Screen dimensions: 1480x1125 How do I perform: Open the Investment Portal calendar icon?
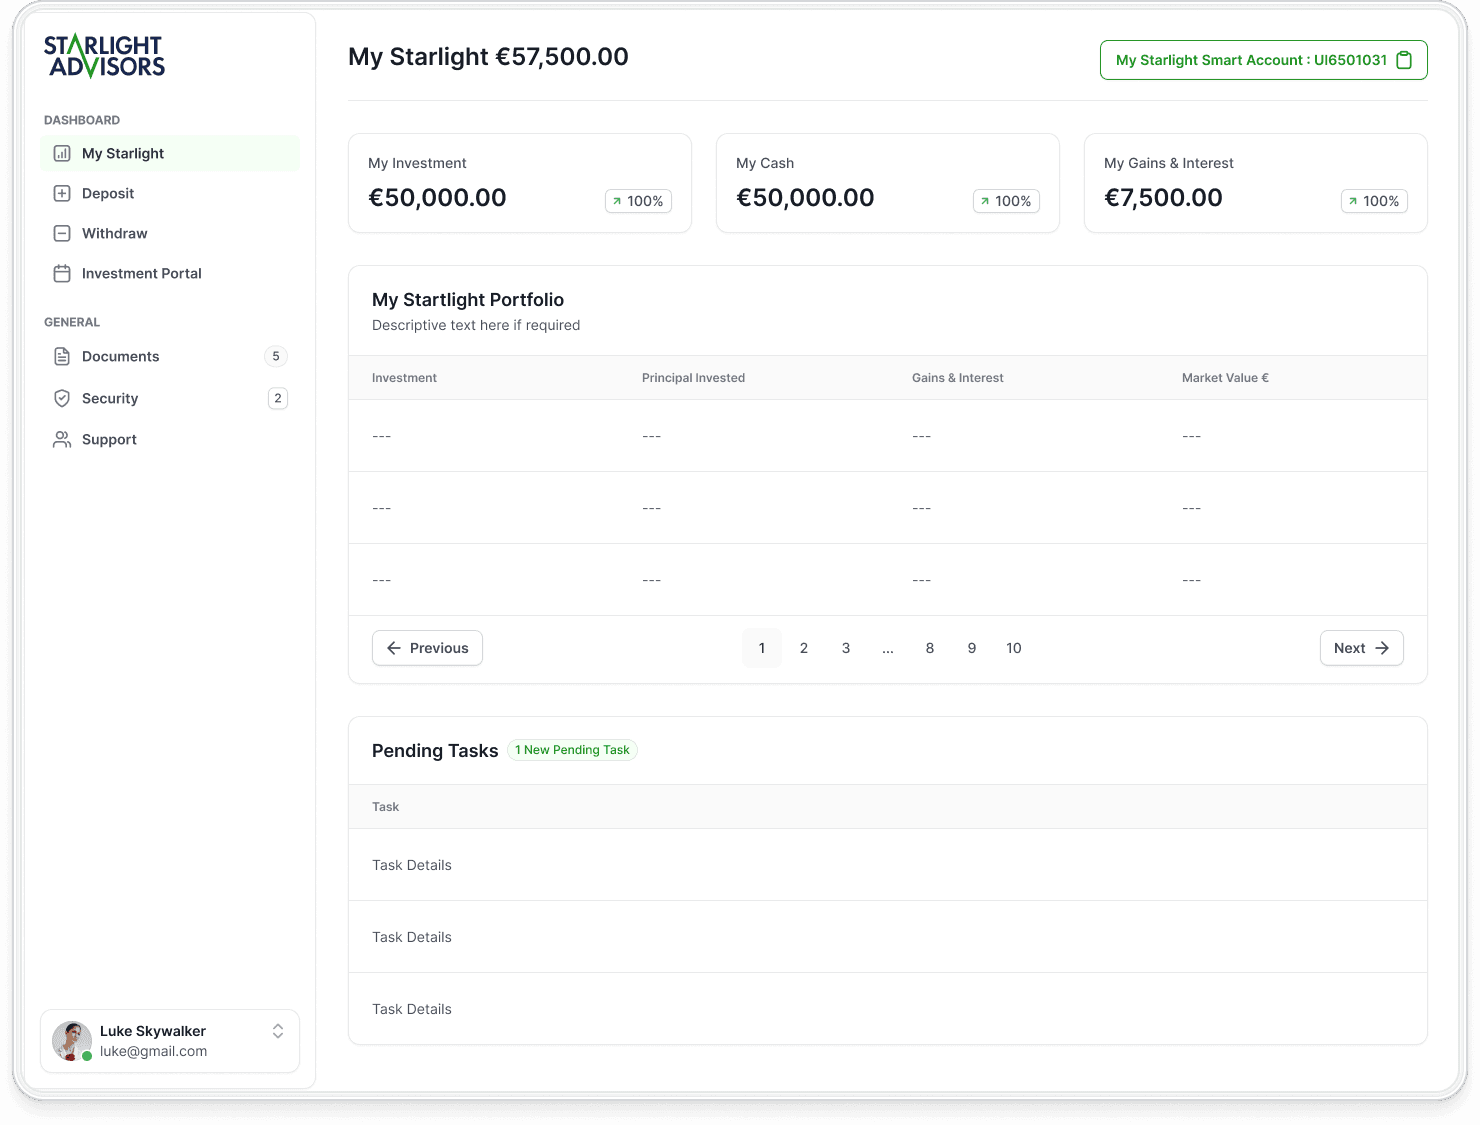(62, 273)
